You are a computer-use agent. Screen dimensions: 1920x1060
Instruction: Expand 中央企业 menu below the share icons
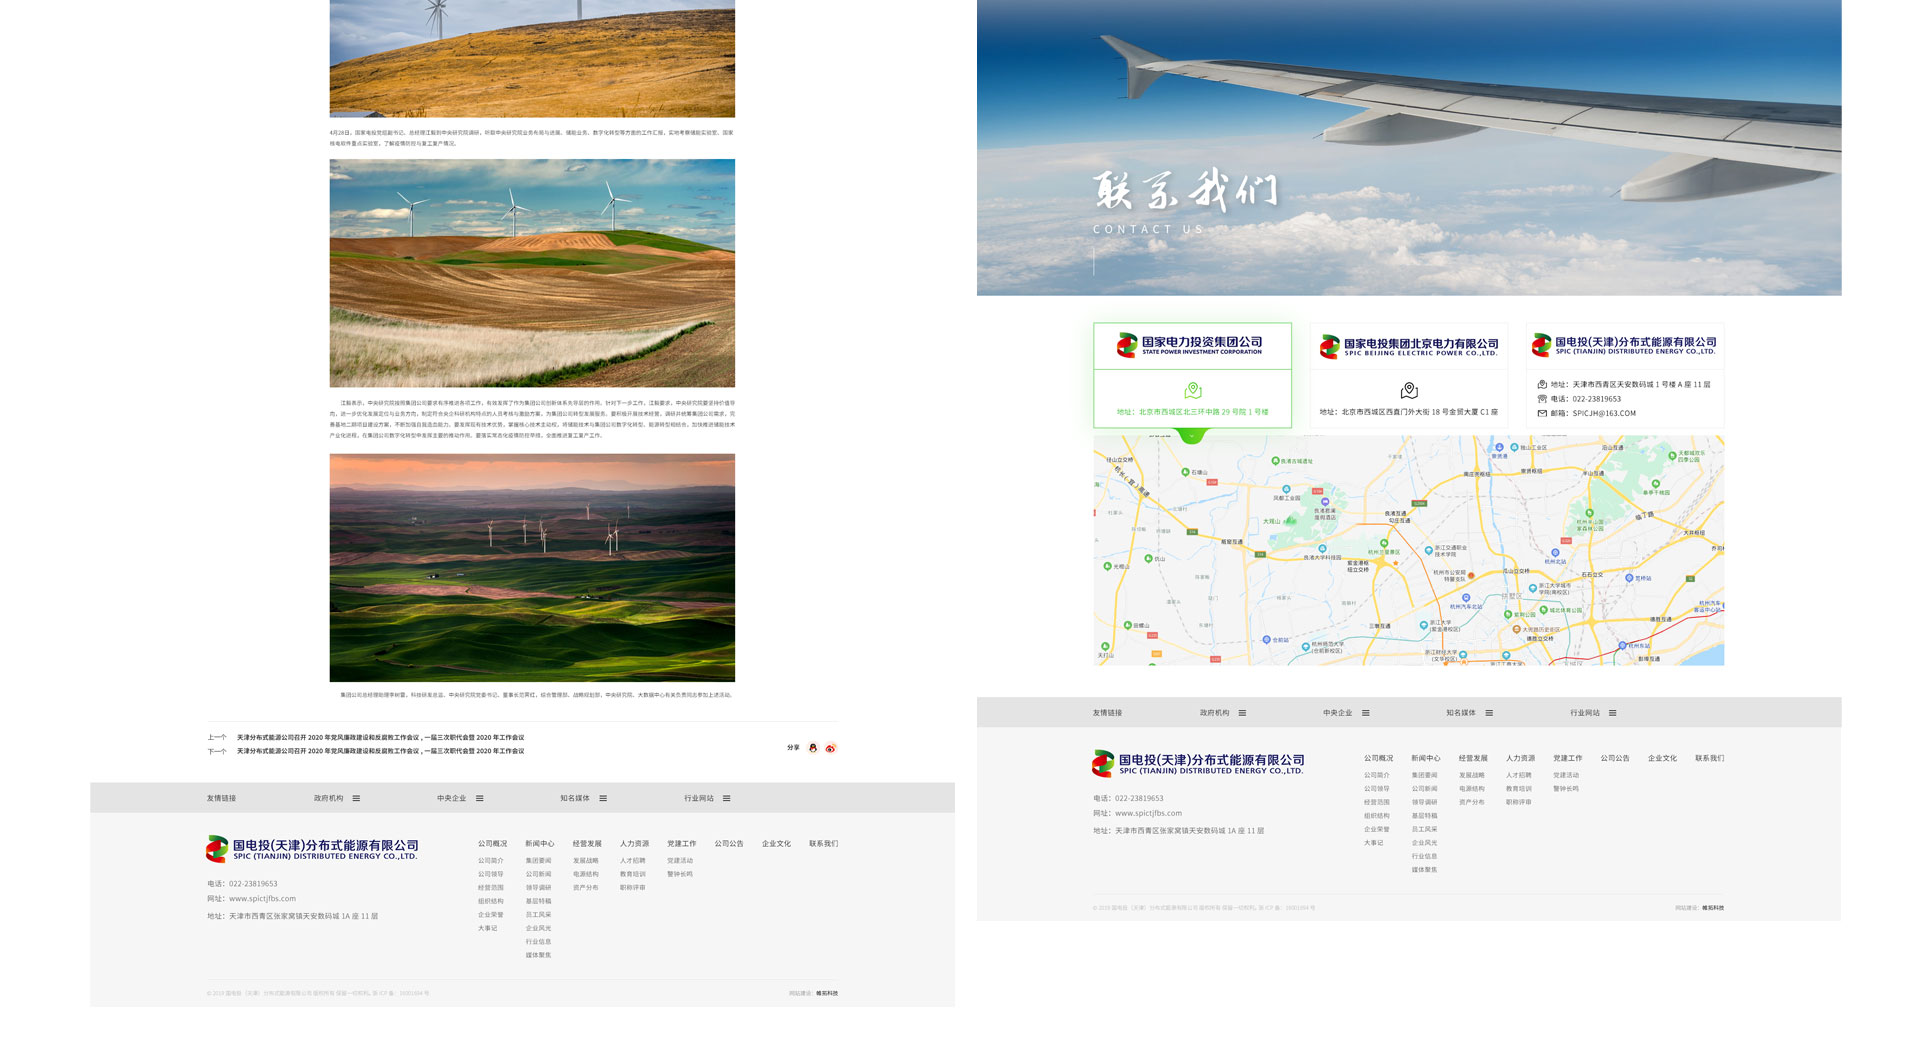point(479,798)
